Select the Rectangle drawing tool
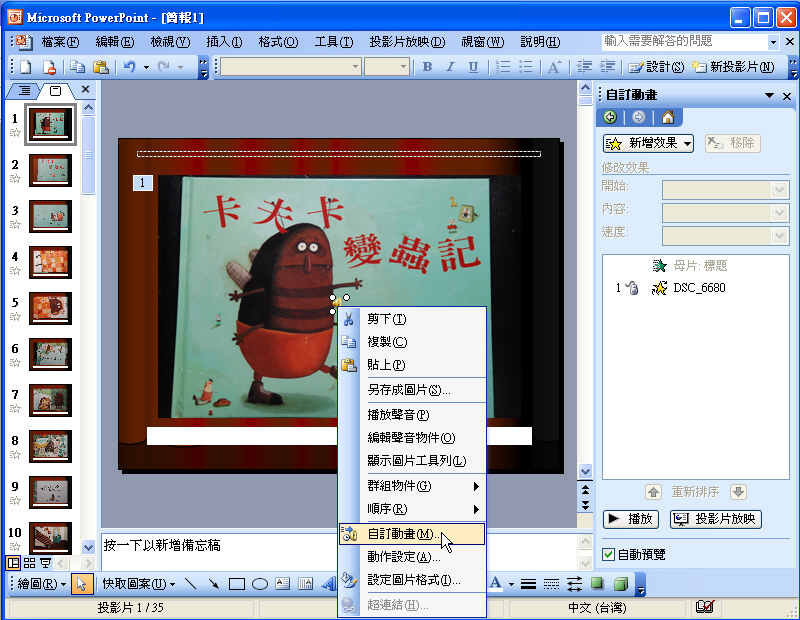The image size is (800, 620). (236, 584)
